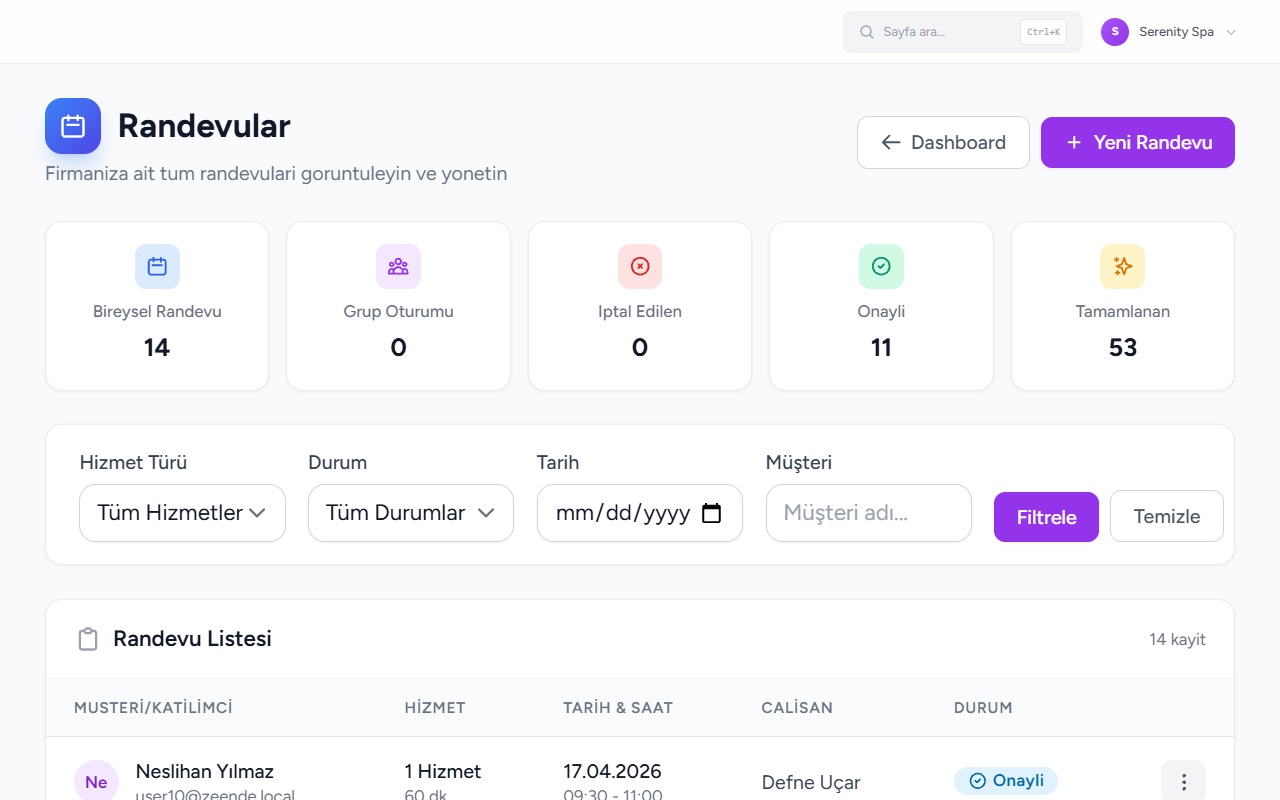Click the Tamamlanan sparkle icon

(1122, 266)
